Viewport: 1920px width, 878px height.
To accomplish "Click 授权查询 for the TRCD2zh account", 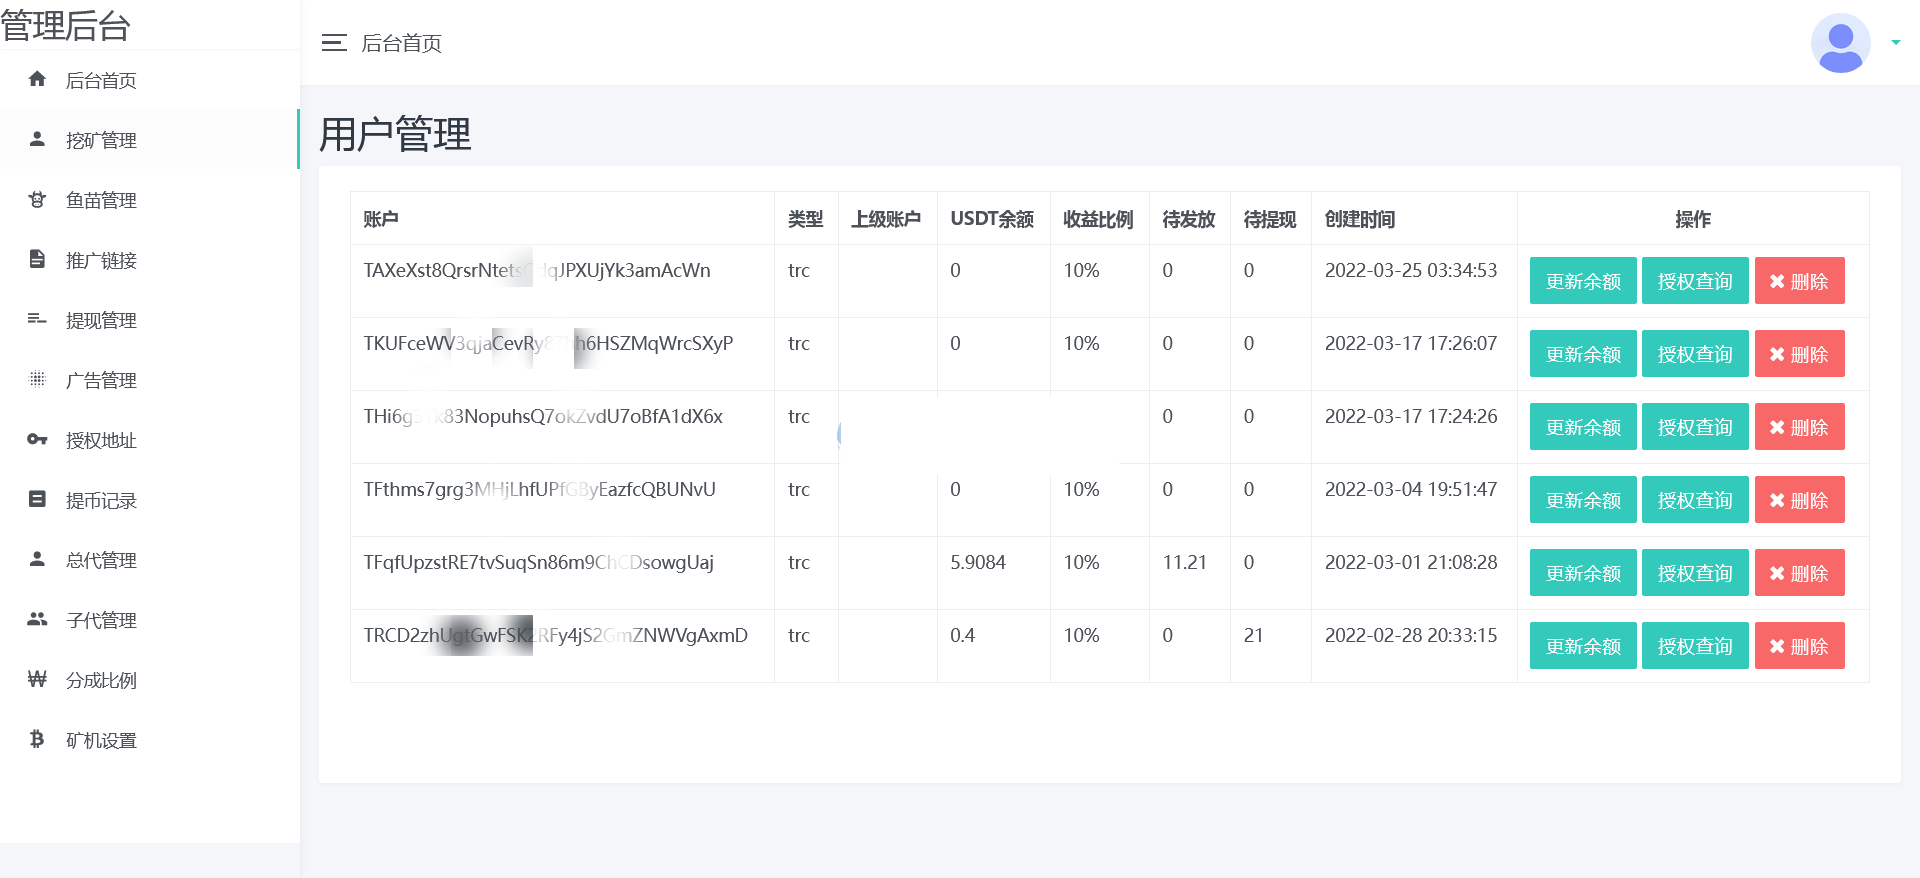I will (x=1694, y=646).
